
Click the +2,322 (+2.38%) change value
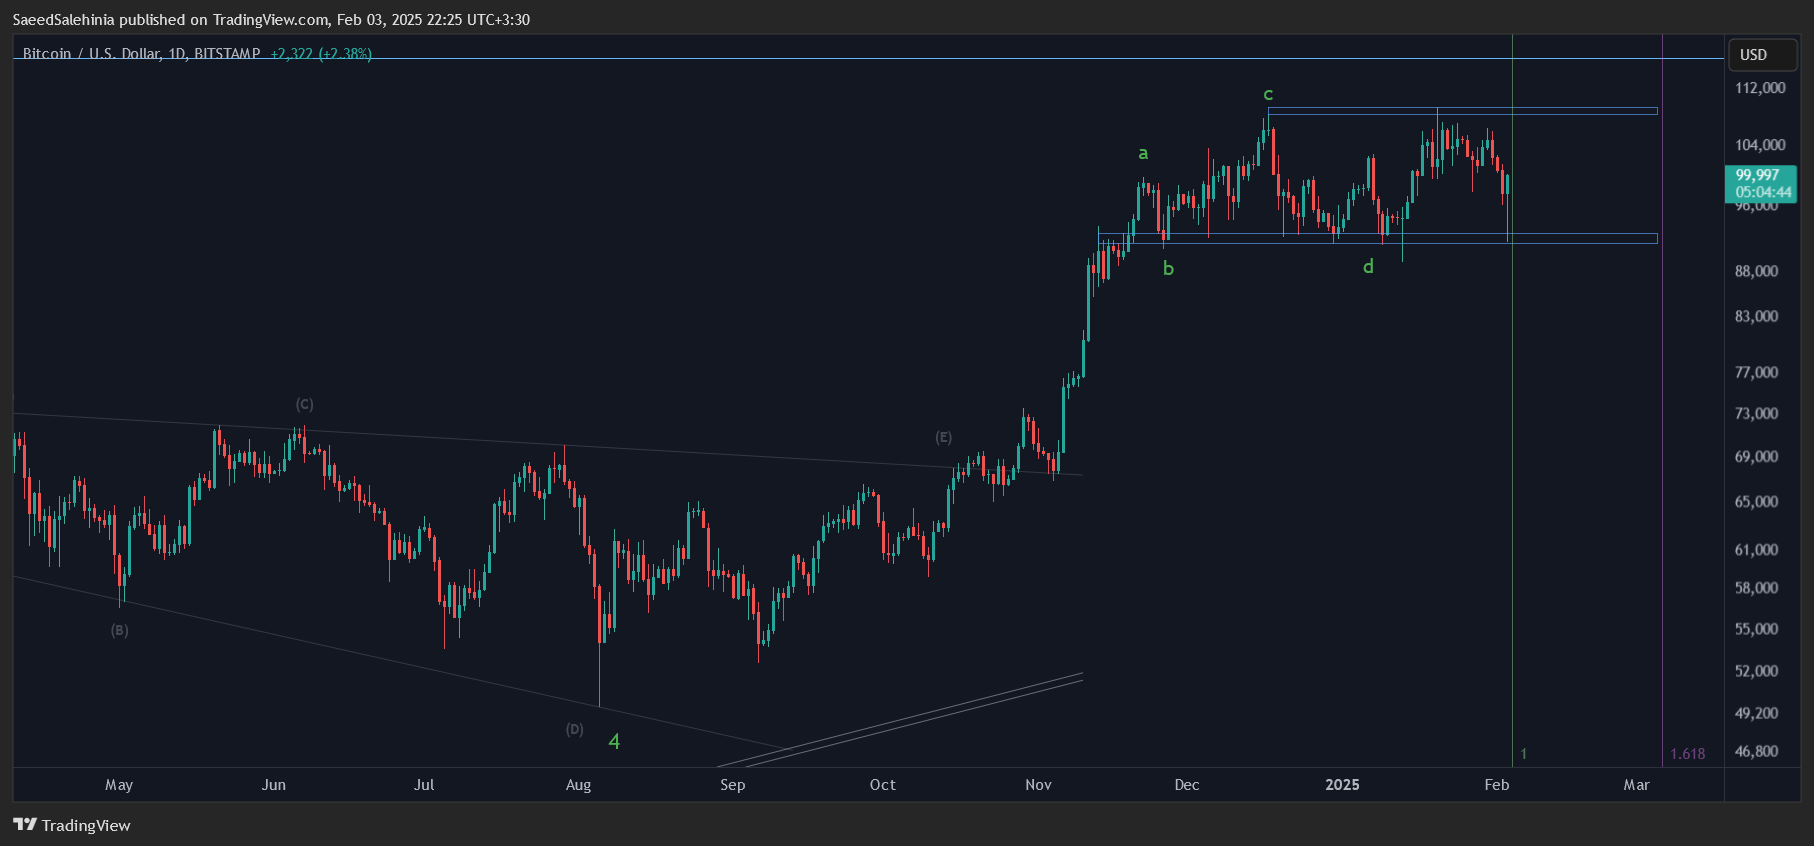(321, 53)
